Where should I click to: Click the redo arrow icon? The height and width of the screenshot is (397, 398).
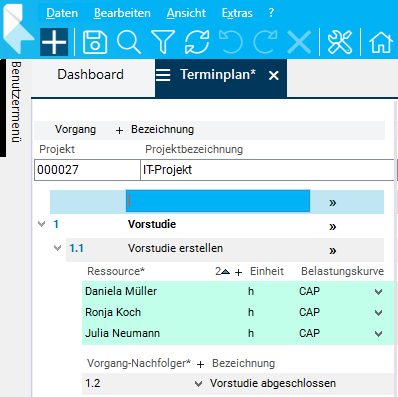click(265, 42)
